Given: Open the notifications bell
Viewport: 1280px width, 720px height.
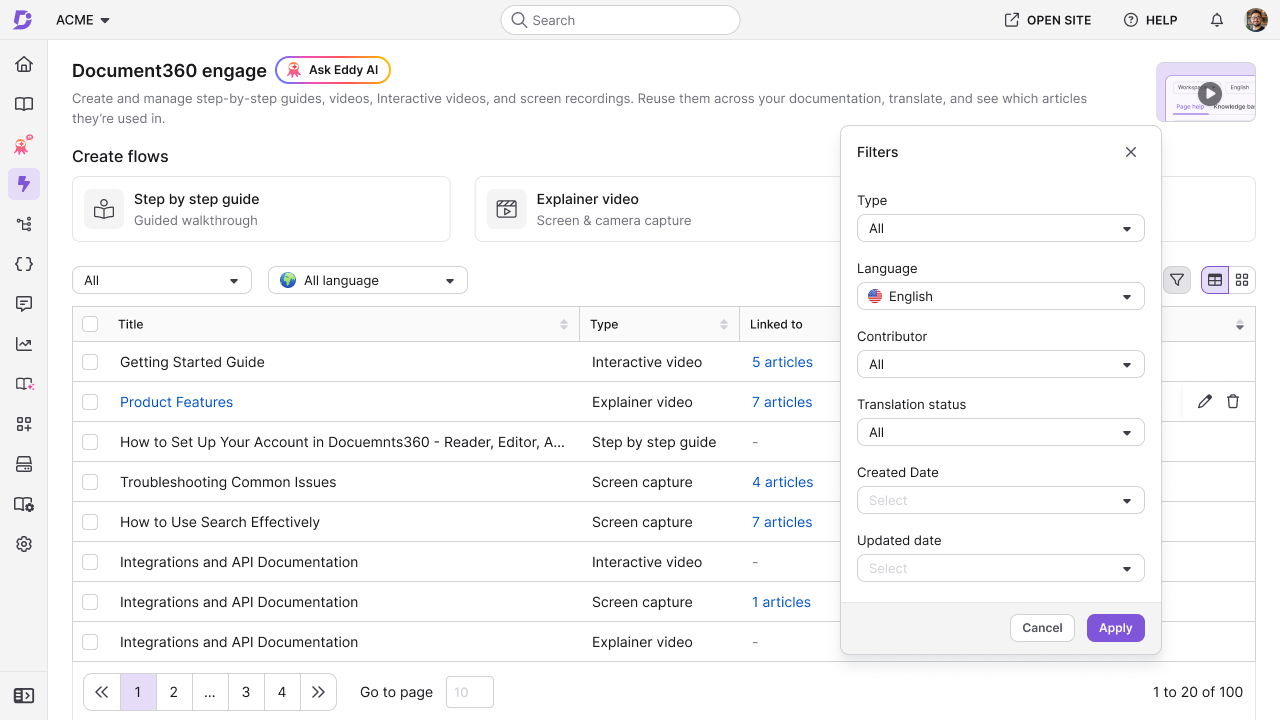Looking at the screenshot, I should [x=1217, y=20].
